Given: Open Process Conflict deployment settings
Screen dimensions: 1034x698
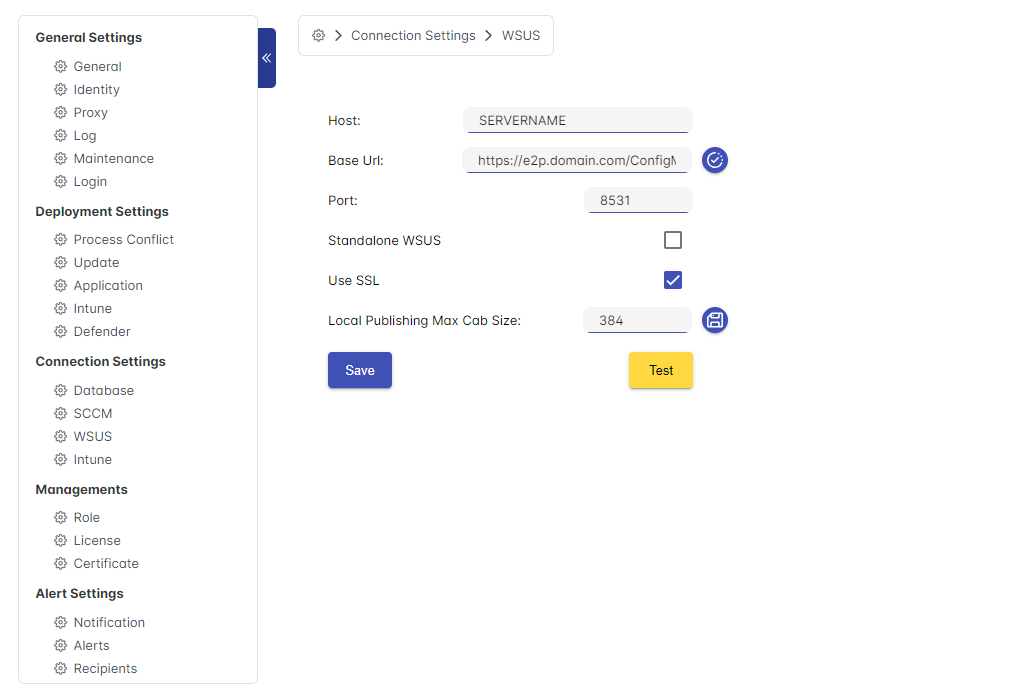Looking at the screenshot, I should pyautogui.click(x=123, y=240).
